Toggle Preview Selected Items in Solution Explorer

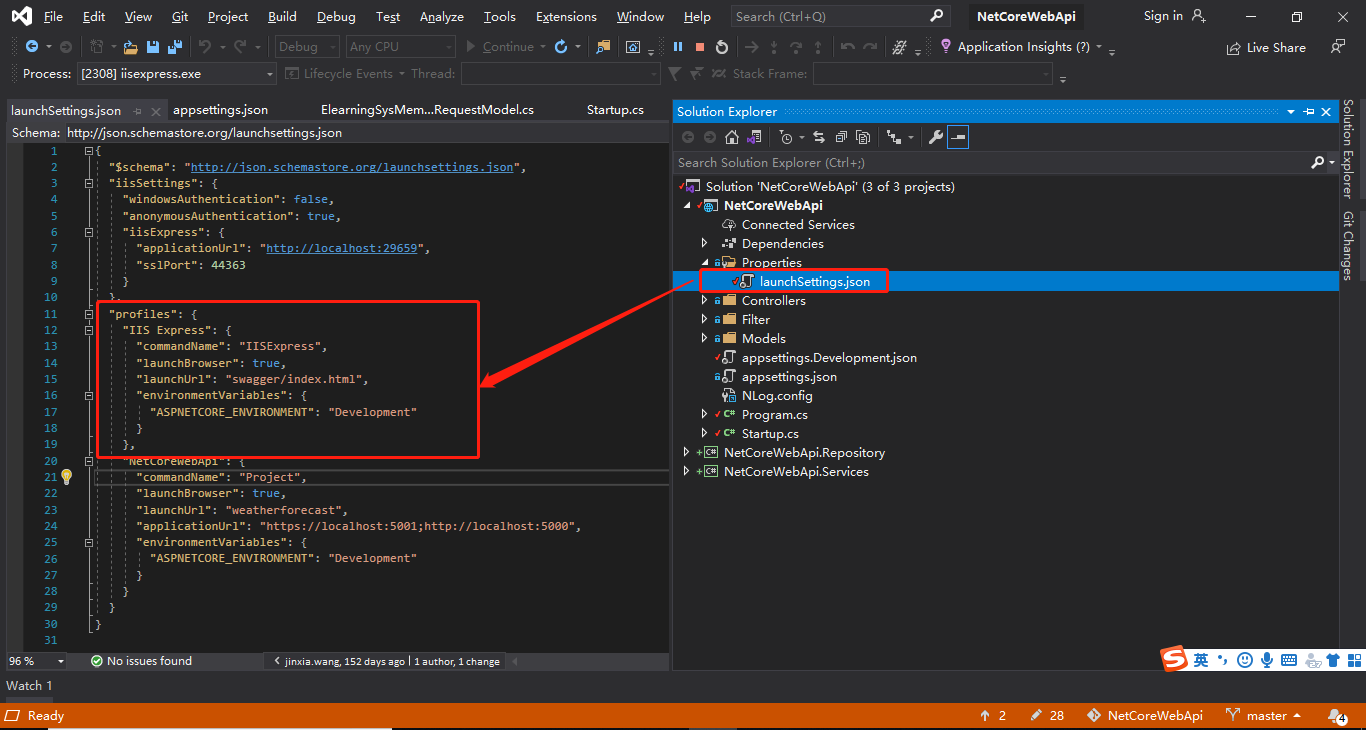pos(958,137)
